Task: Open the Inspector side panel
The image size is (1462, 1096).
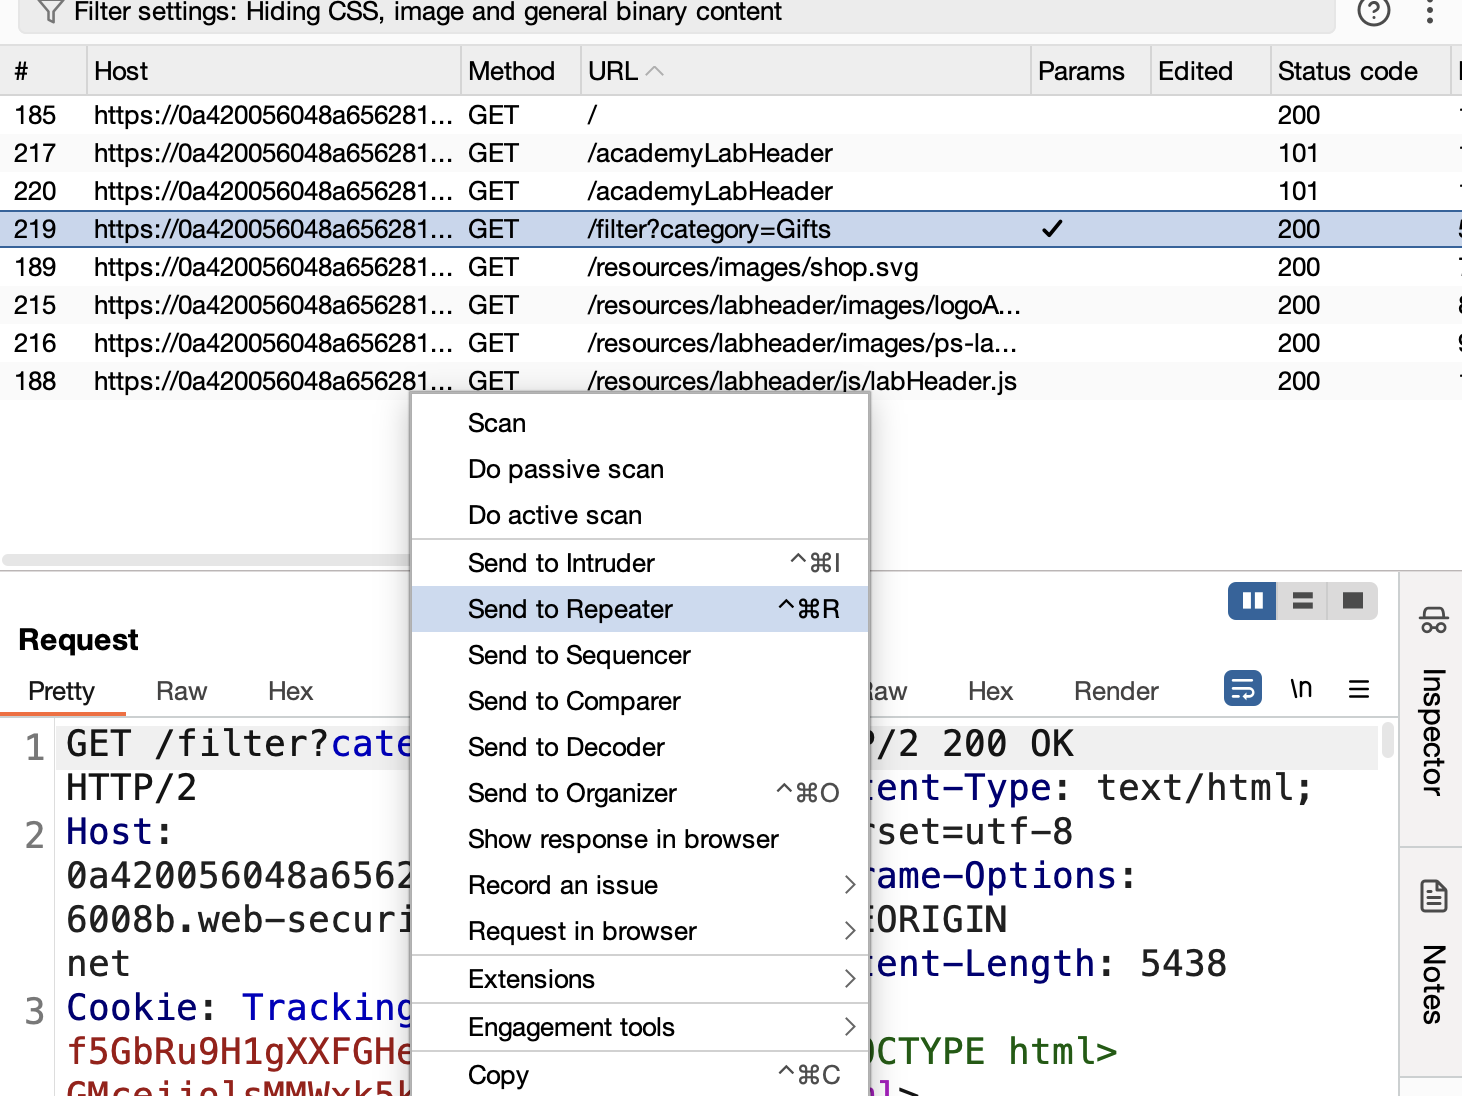Action: tap(1432, 700)
